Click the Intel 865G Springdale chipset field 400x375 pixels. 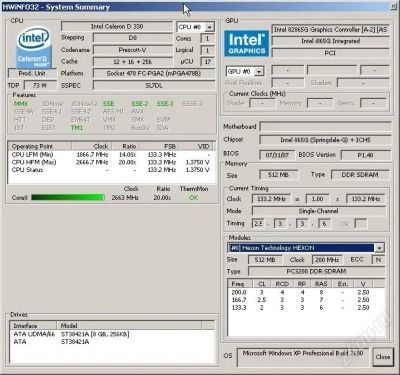click(325, 140)
